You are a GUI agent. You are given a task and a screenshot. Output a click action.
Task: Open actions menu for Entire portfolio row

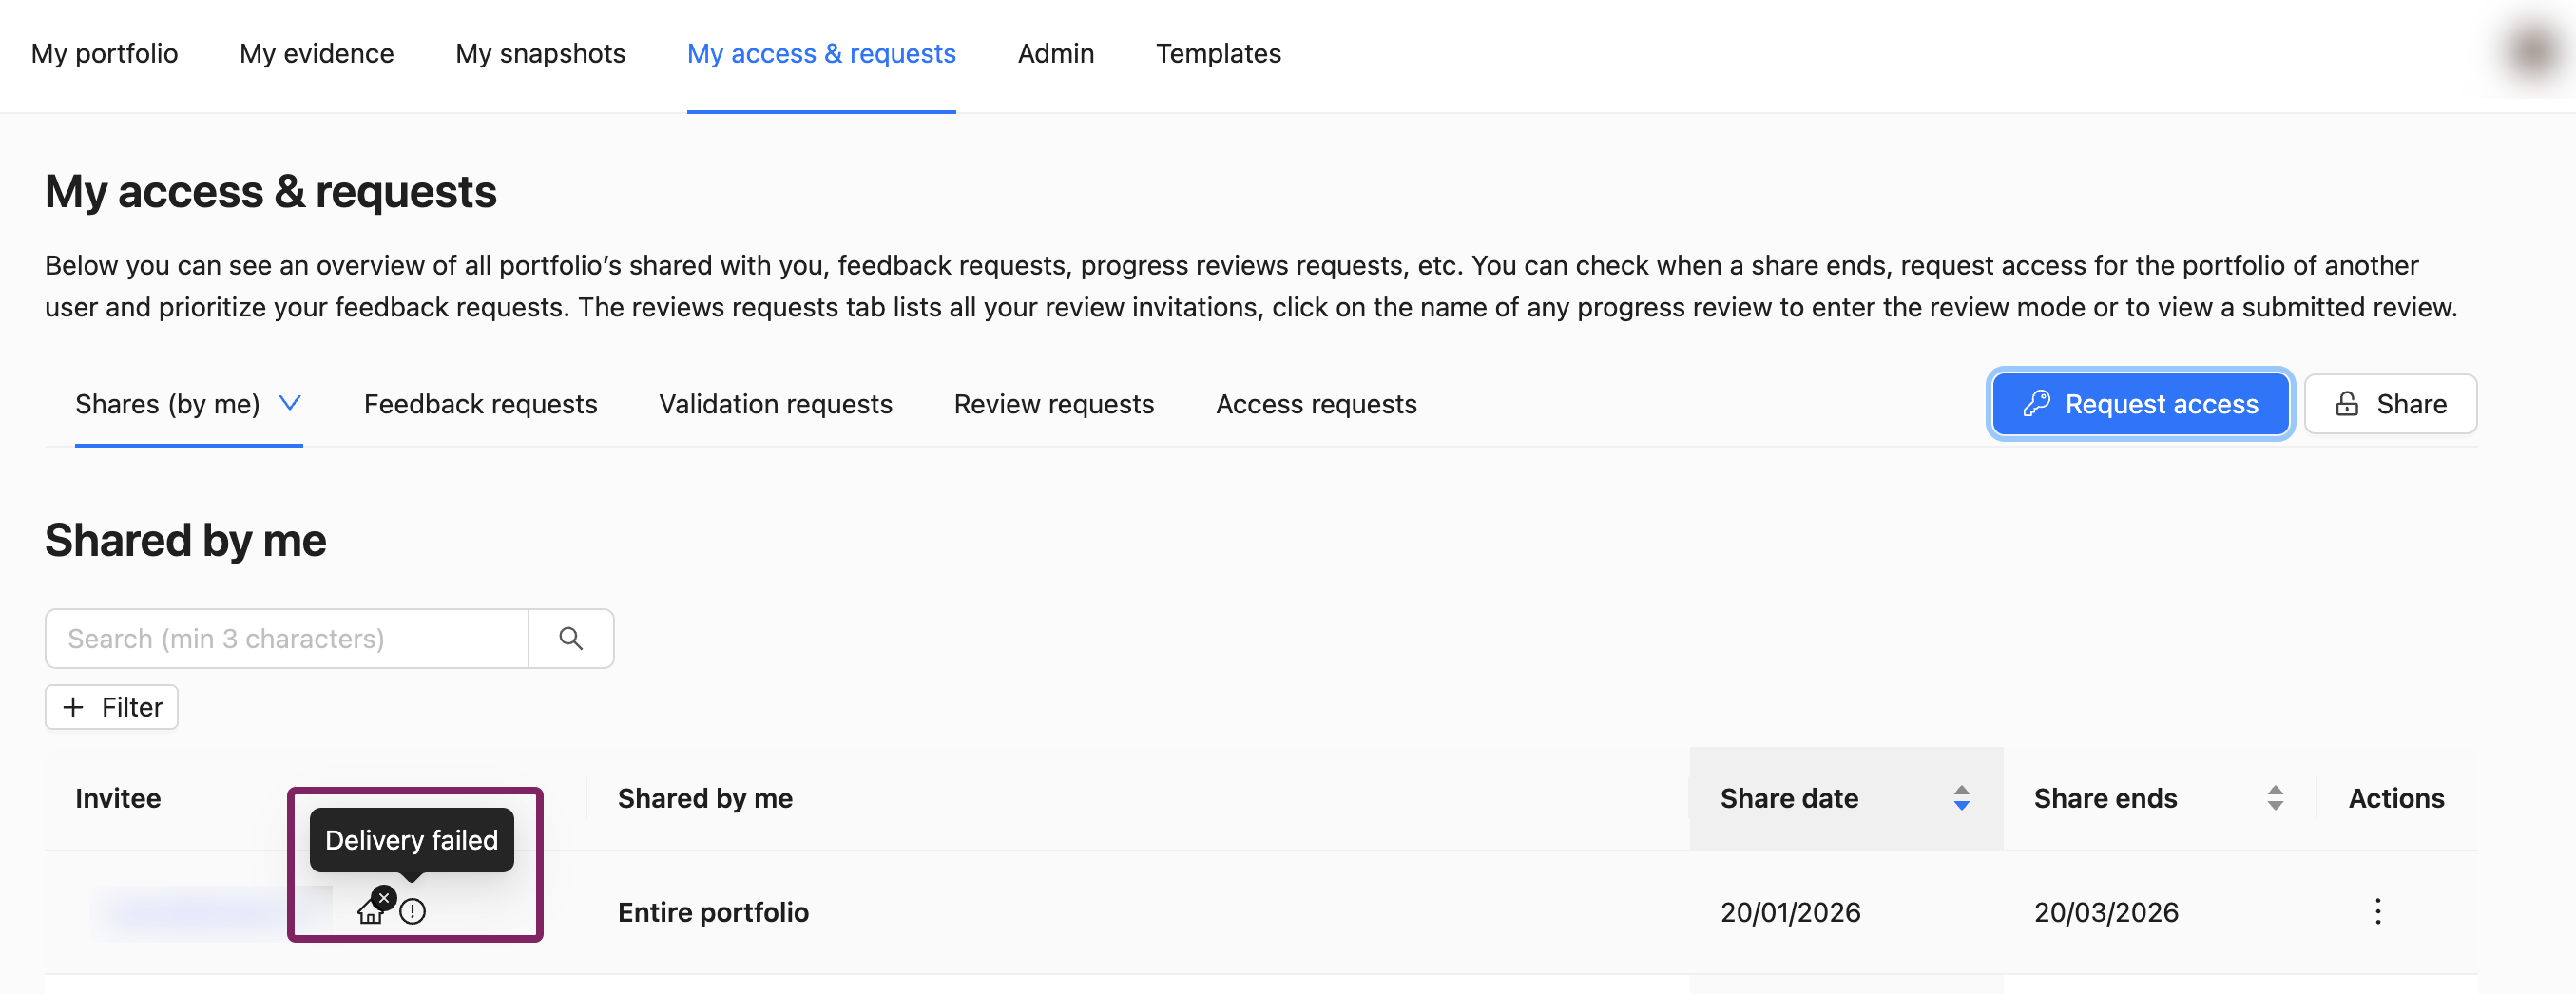[2378, 911]
